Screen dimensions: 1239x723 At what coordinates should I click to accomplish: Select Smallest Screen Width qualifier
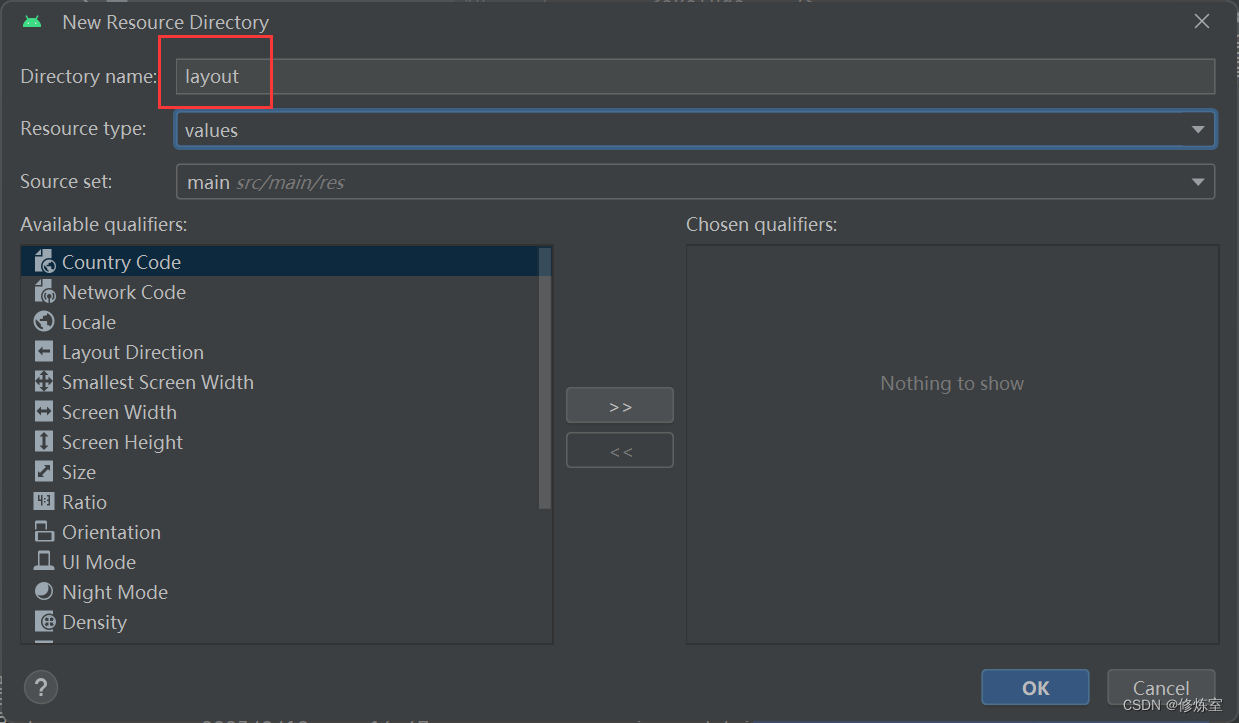(x=280, y=382)
